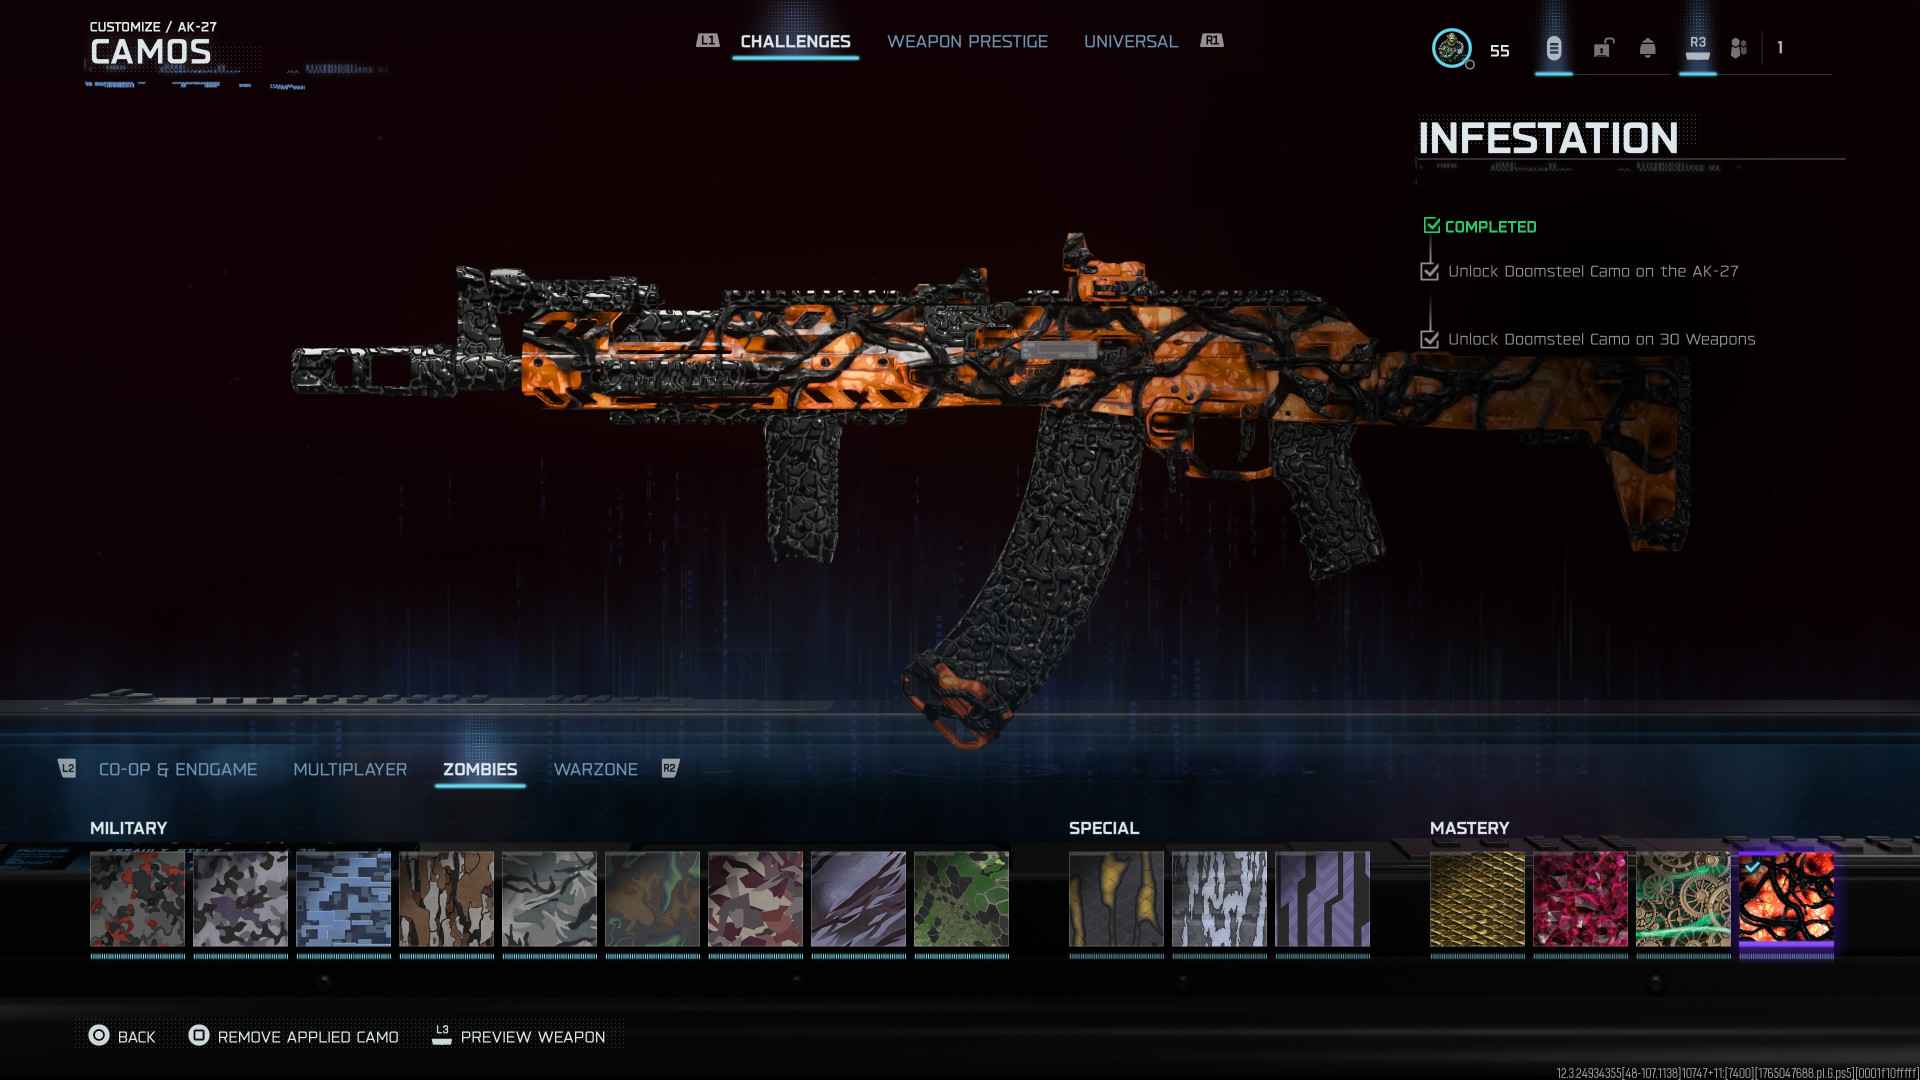1920x1080 pixels.
Task: Toggle the Unlock Doomsteel Camo on AK-27 checkbox
Action: [1430, 270]
